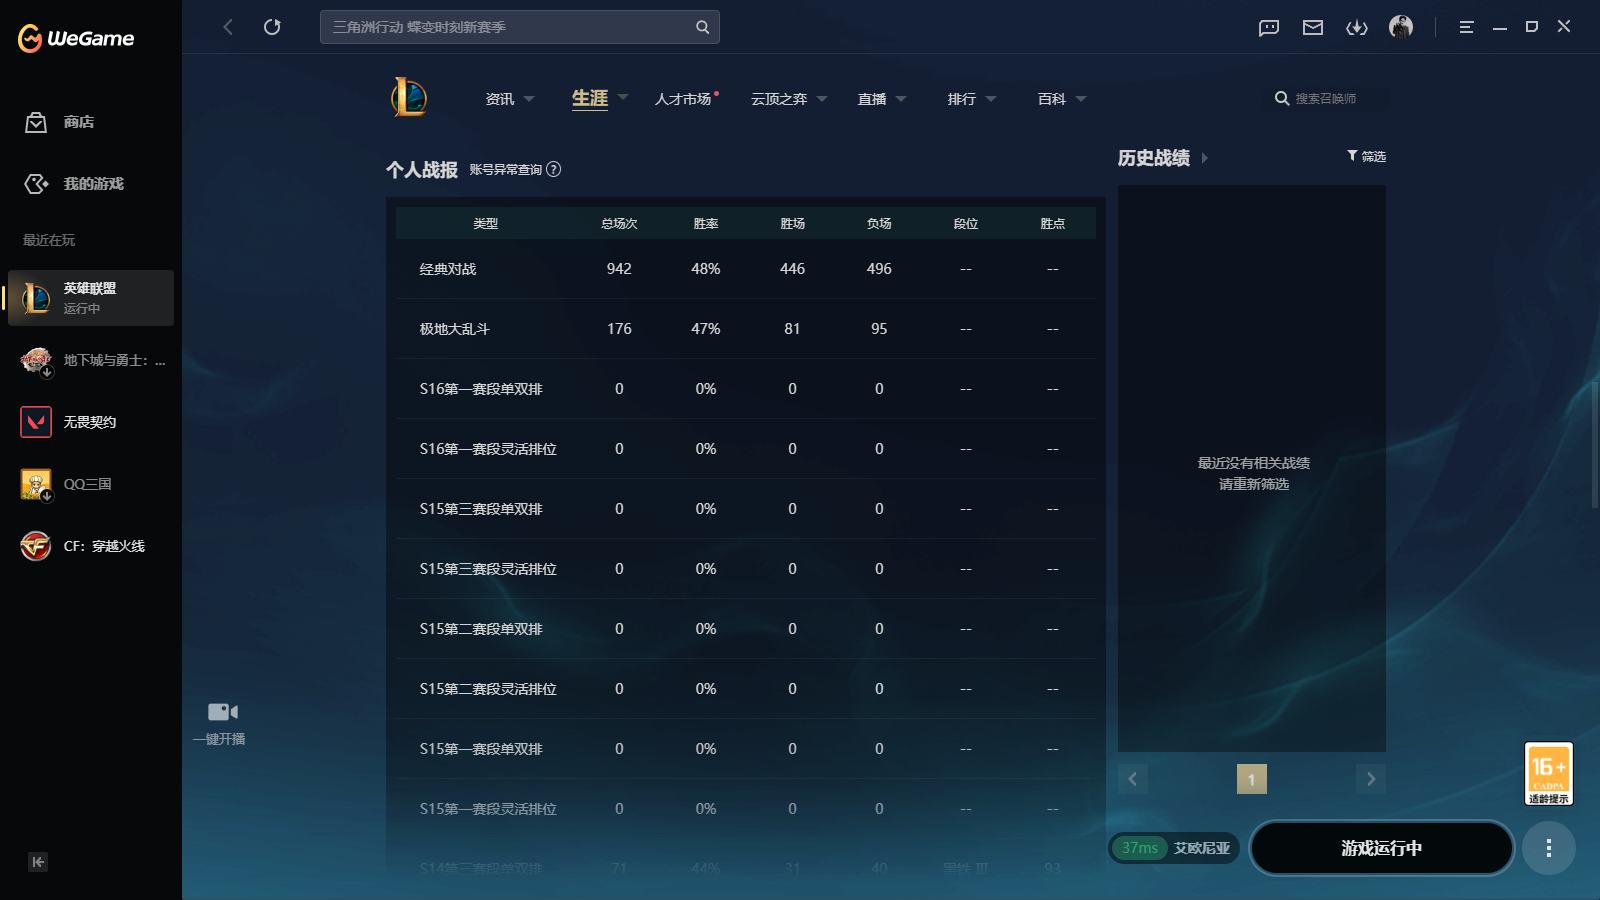Collapse the left sidebar

click(38, 862)
